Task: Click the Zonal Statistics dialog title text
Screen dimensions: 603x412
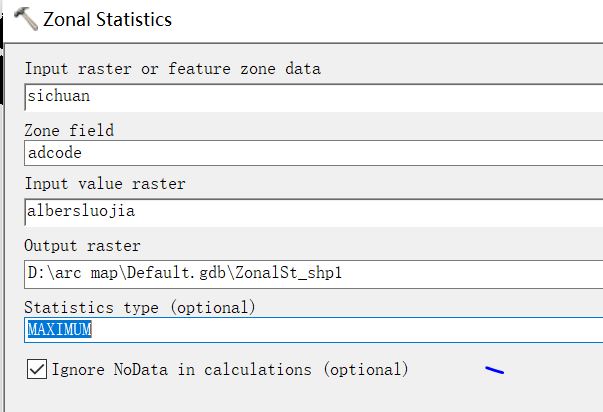Action: click(109, 20)
